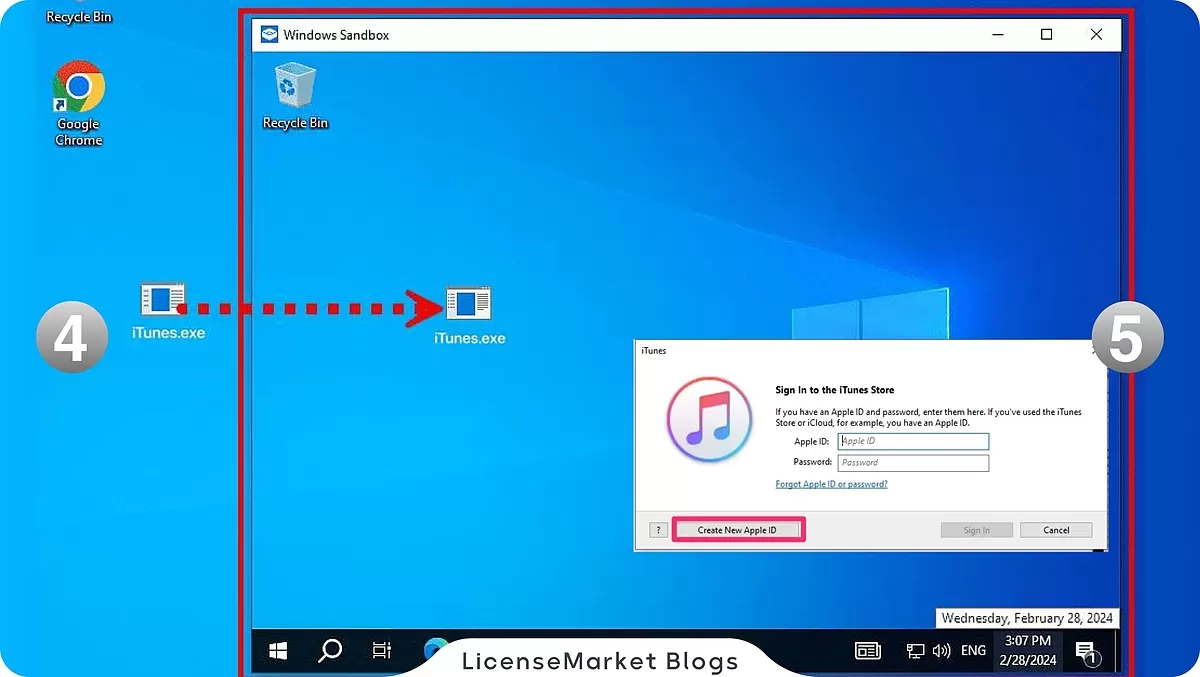Viewport: 1200px width, 677px height.
Task: Click the Sign In button
Action: 976,530
